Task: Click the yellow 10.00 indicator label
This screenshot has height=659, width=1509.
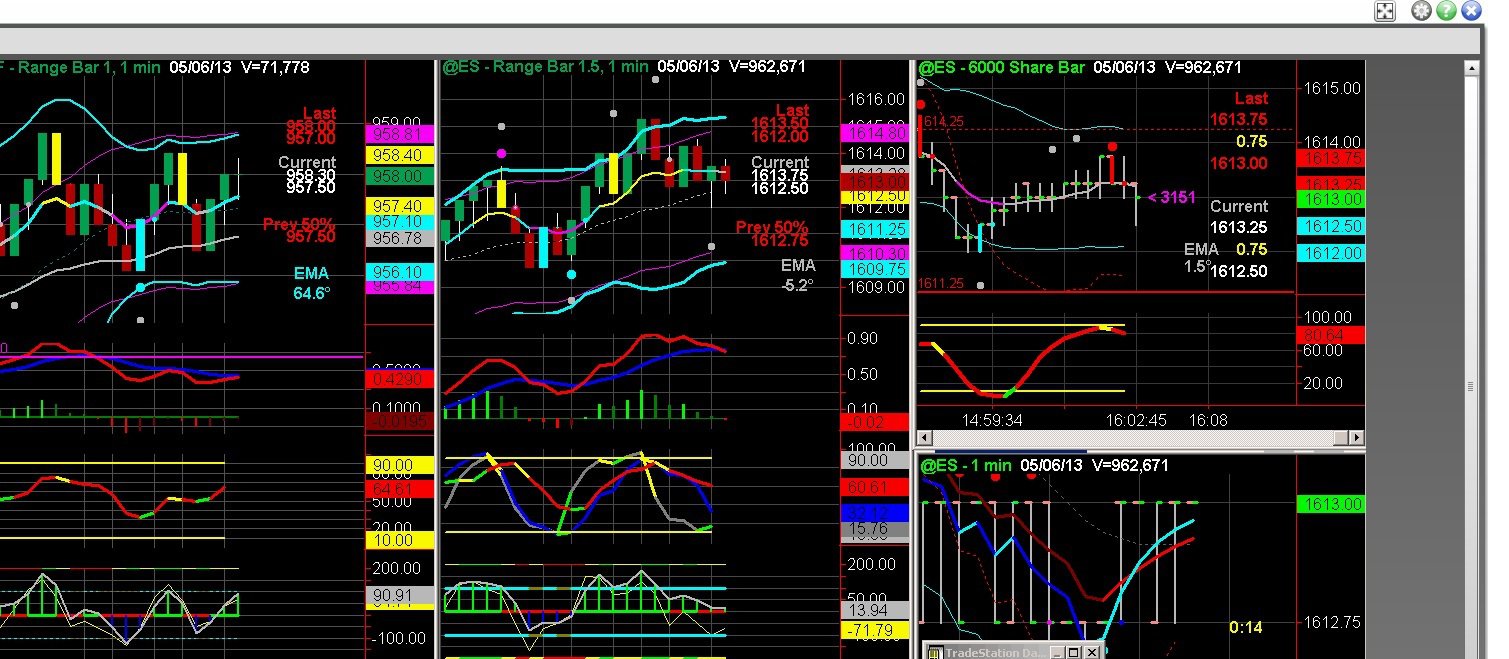Action: (x=400, y=541)
